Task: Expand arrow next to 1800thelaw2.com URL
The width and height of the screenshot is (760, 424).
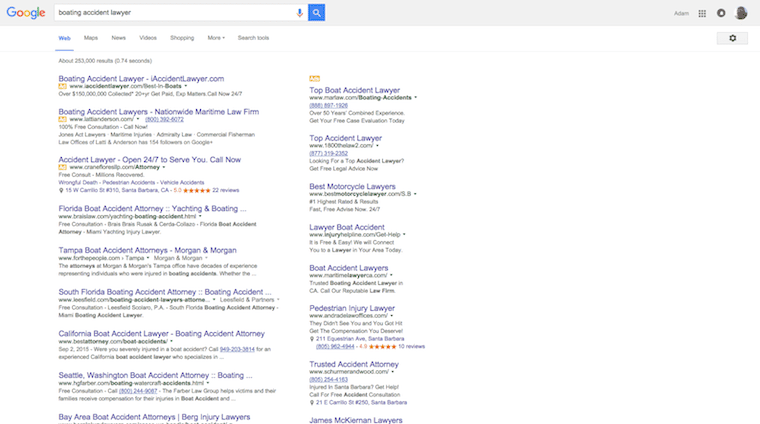Action: 377,146
